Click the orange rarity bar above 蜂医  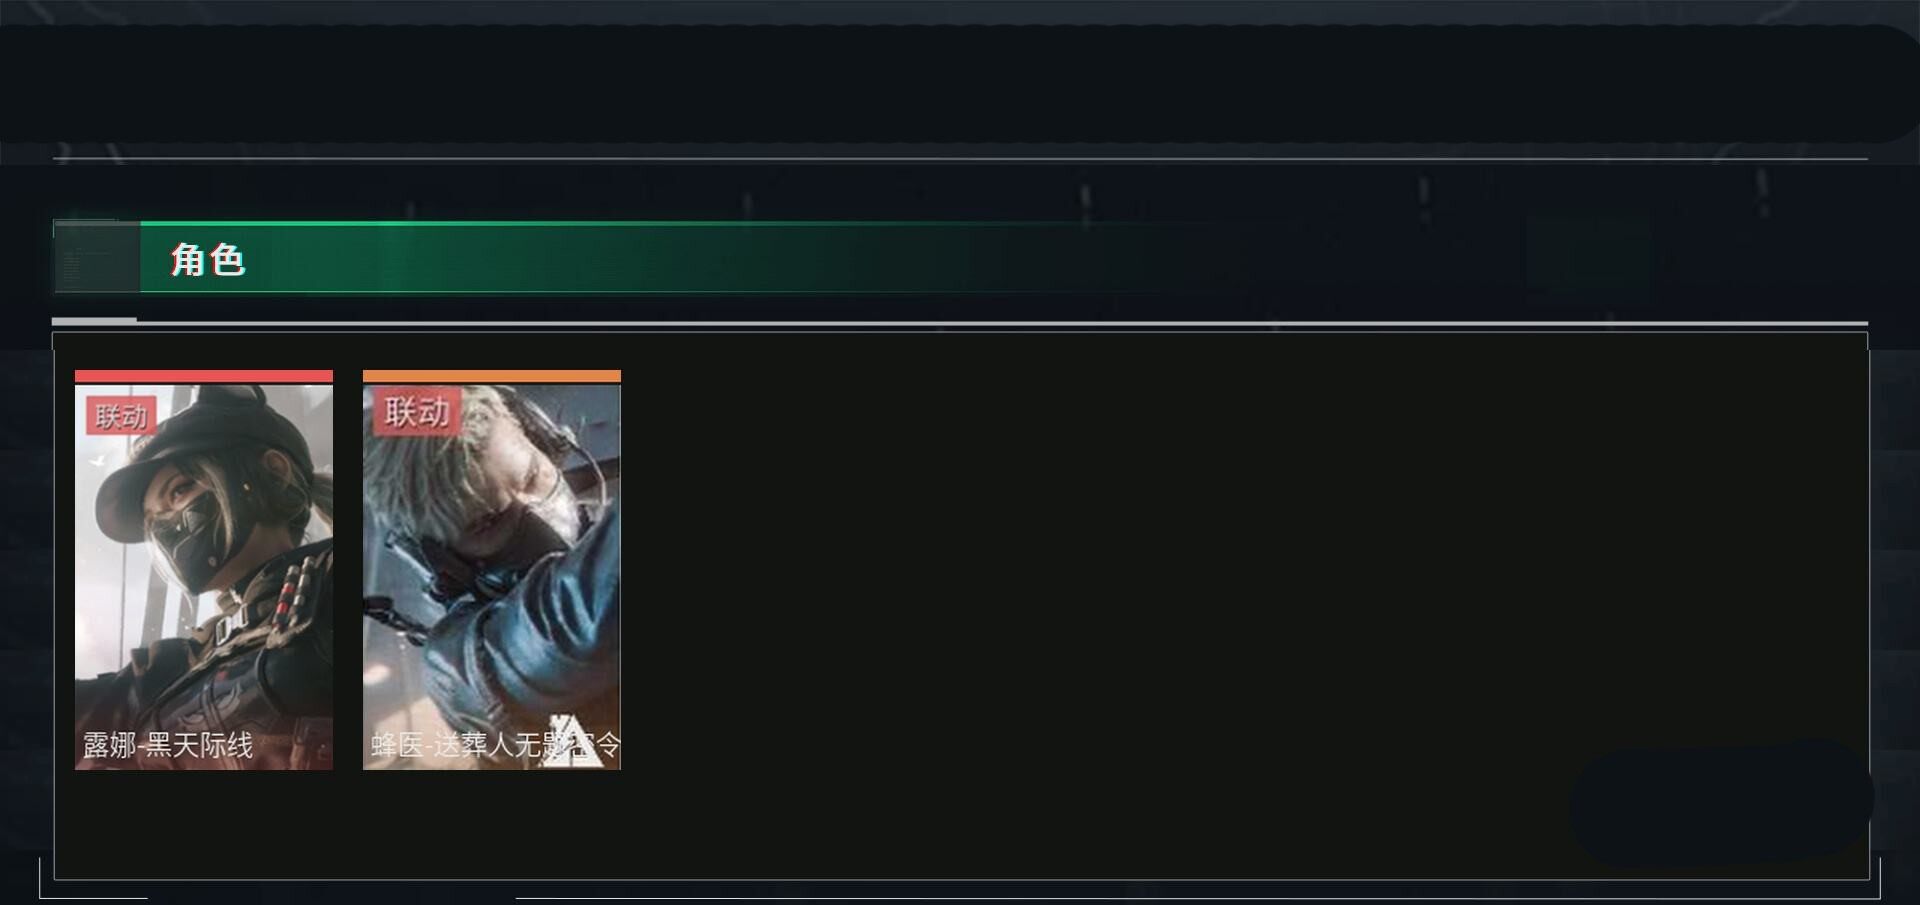point(492,376)
